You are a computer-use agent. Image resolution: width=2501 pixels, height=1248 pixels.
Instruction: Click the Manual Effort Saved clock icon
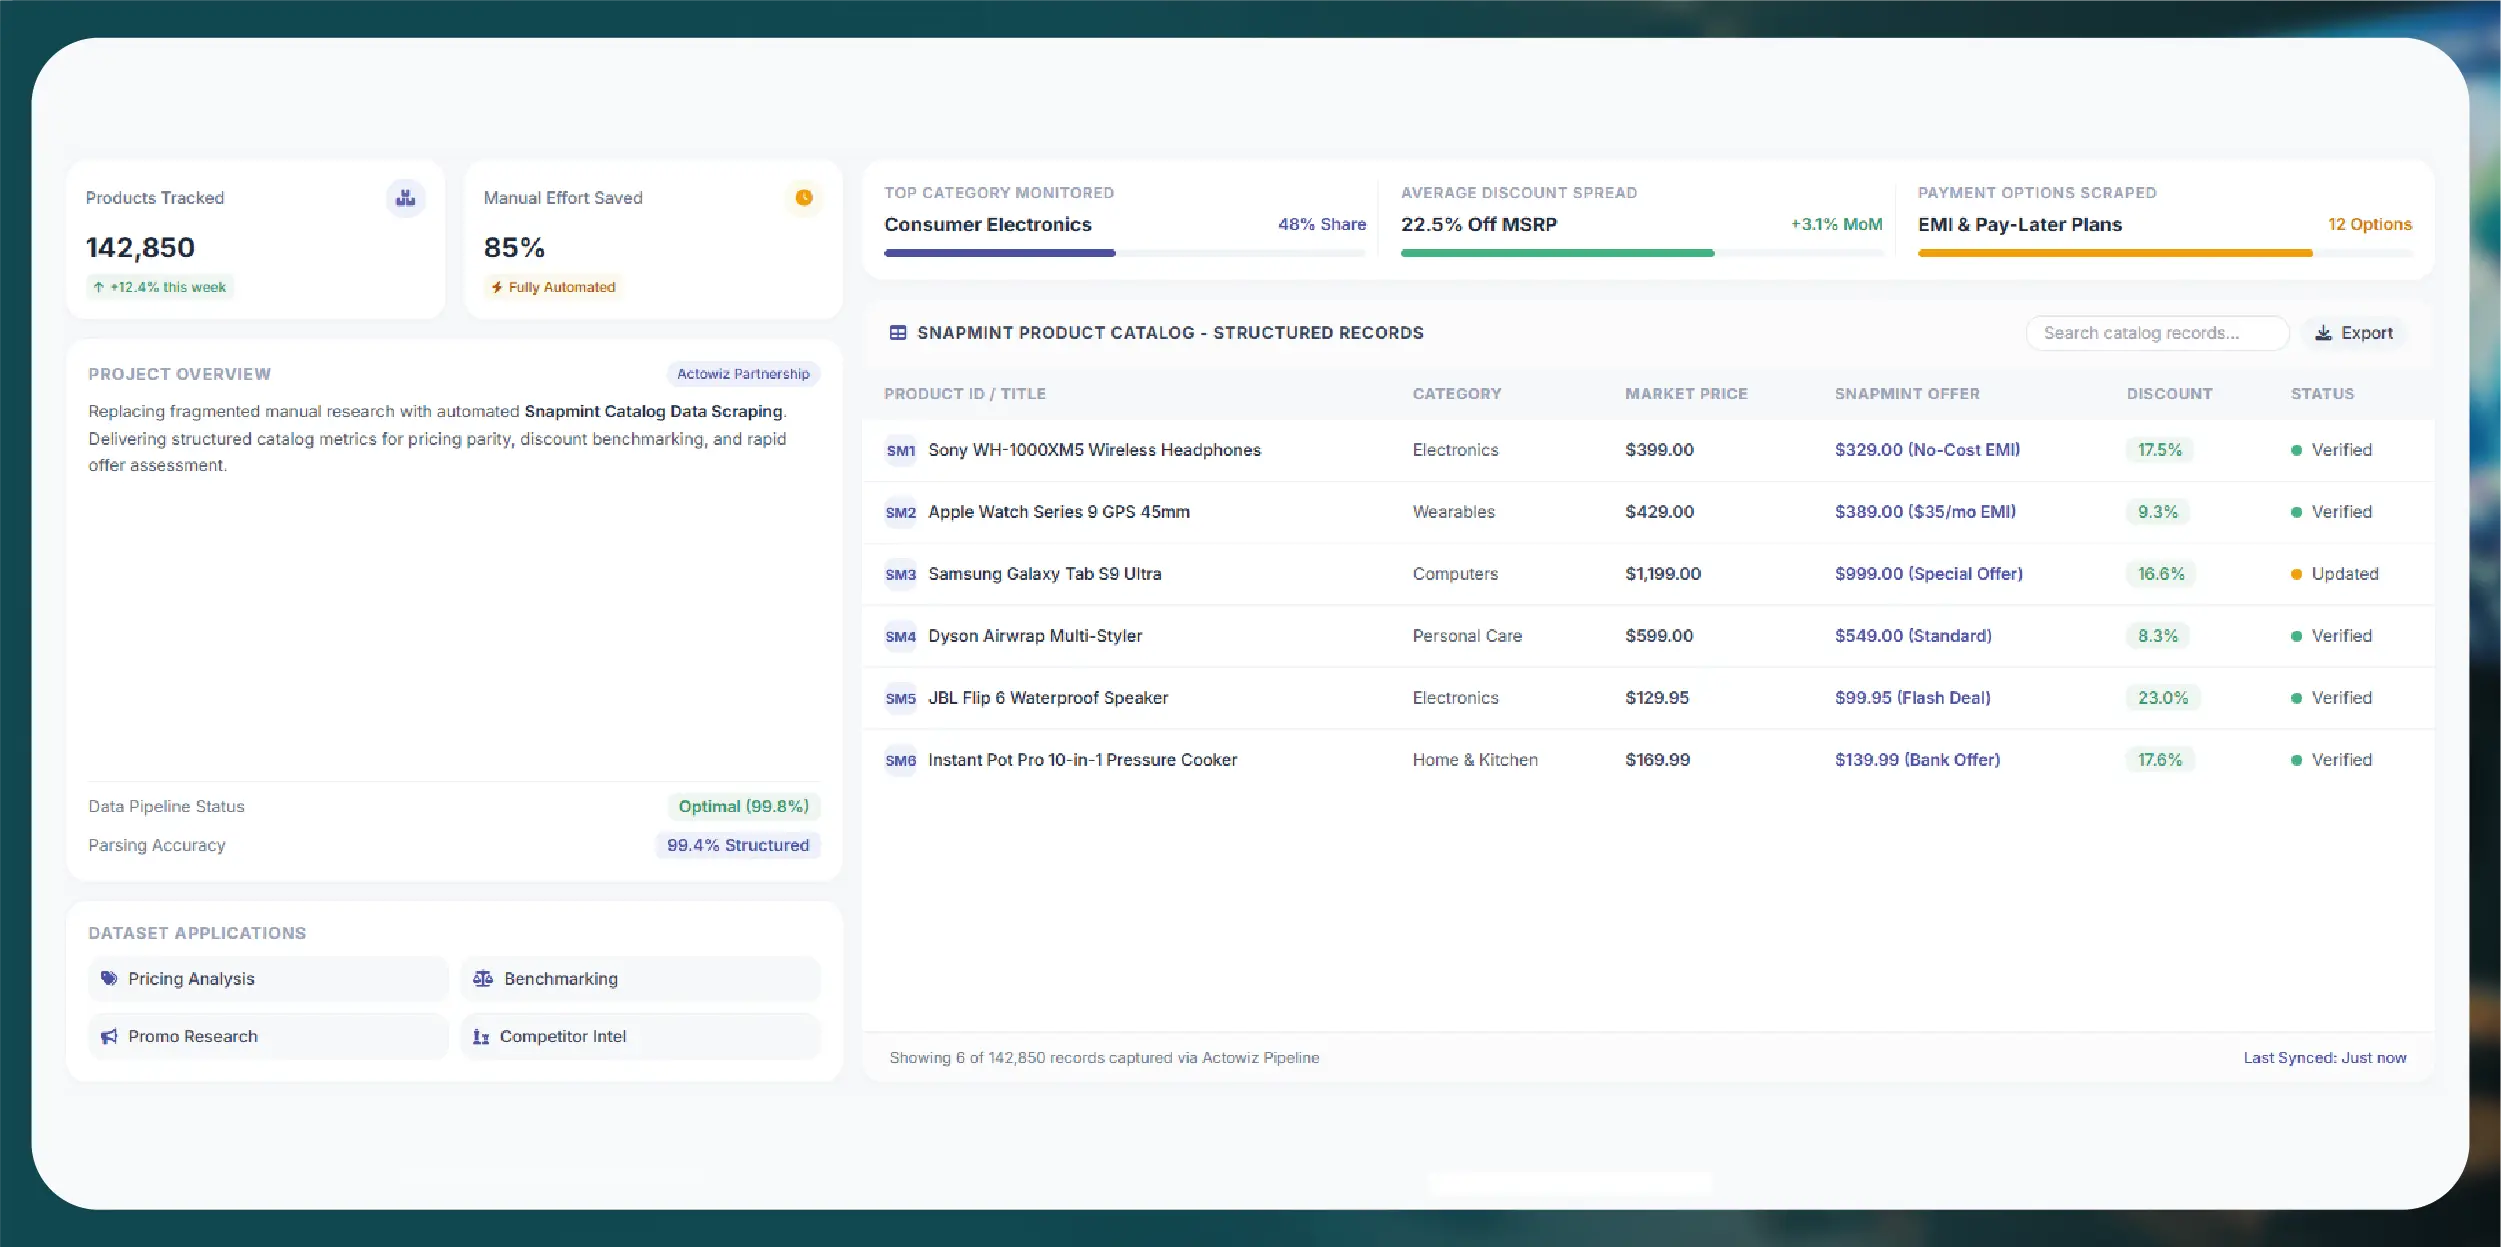point(803,198)
